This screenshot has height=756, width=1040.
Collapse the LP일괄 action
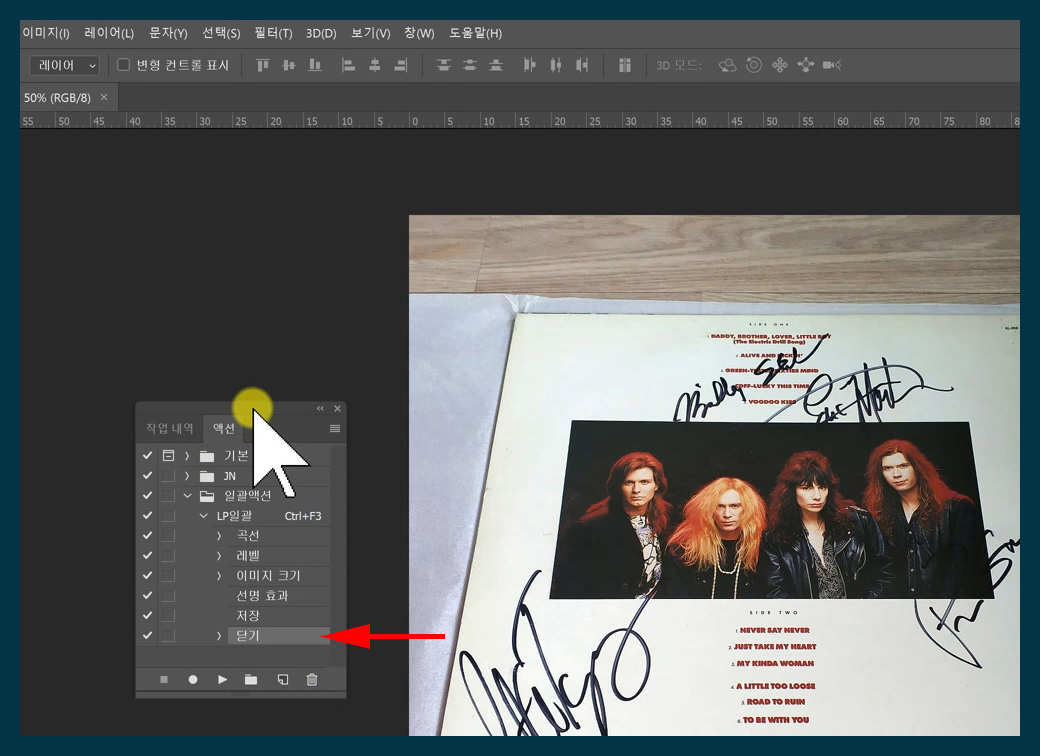click(x=204, y=515)
